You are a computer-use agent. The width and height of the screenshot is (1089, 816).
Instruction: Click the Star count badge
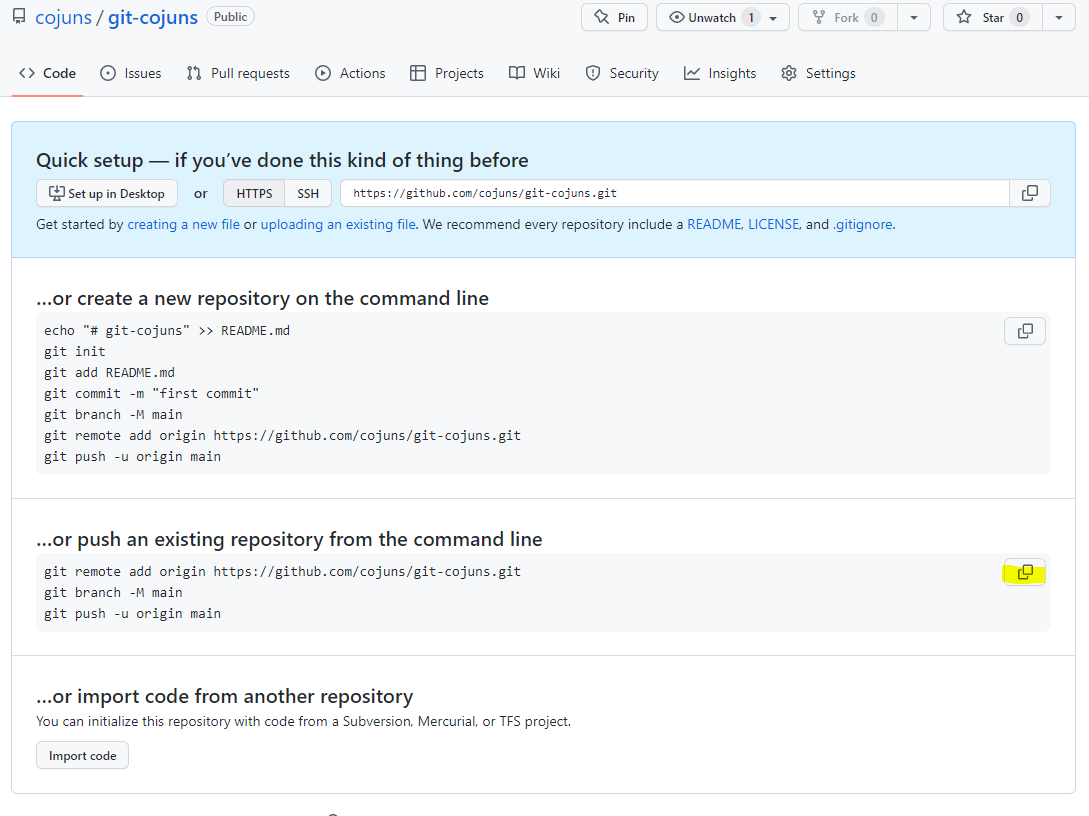pos(1019,17)
